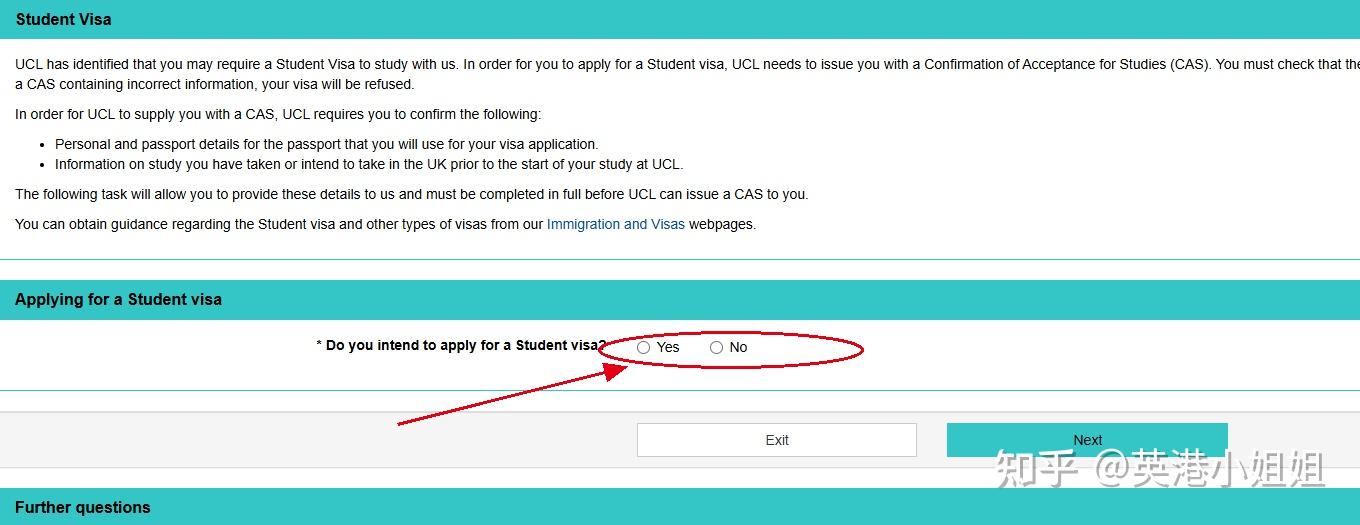
Task: Click the @英港小姐姐 watermark text
Action: point(1209,469)
